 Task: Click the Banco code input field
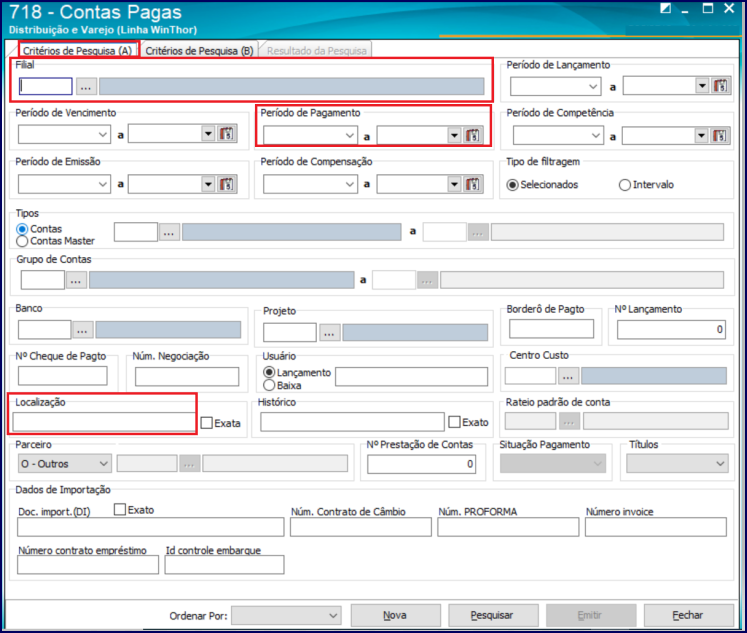tap(44, 330)
